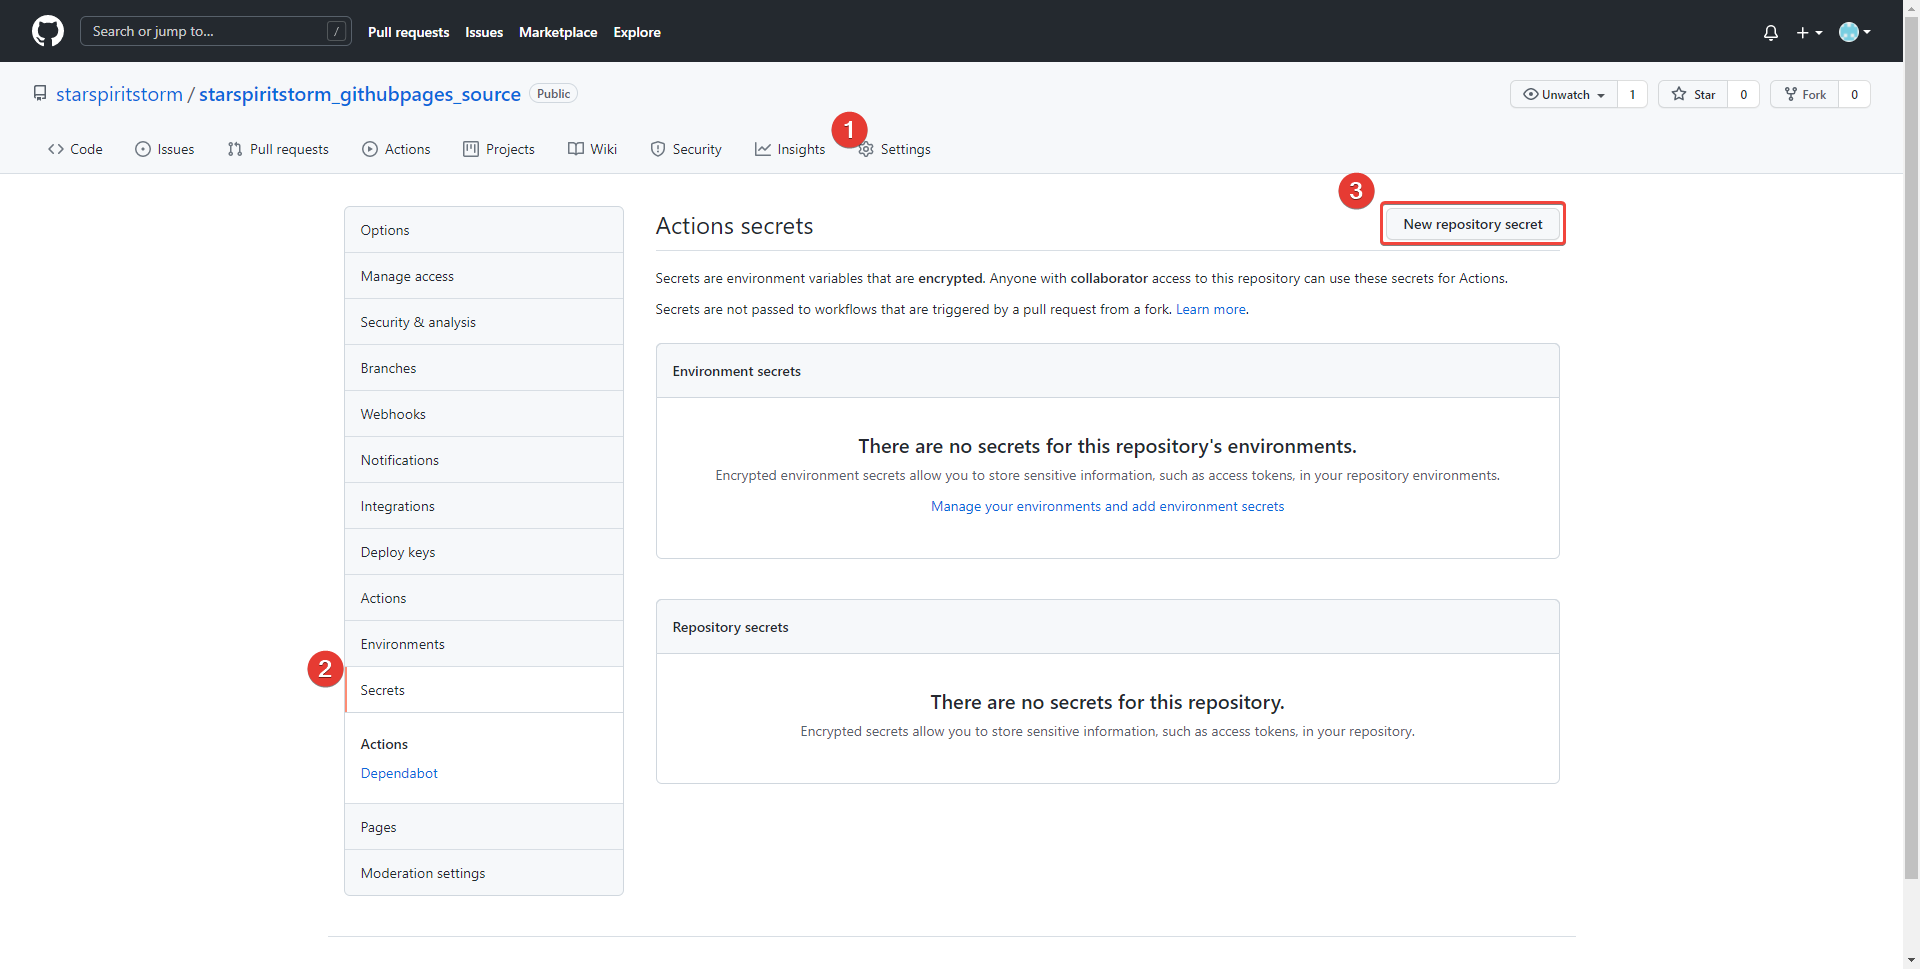The image size is (1920, 969).
Task: View the fork count 0
Action: 1854,94
